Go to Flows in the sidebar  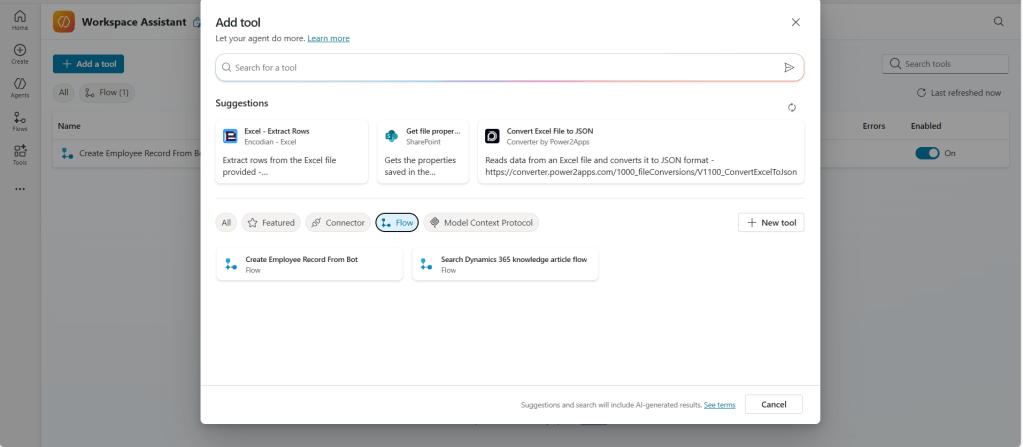pyautogui.click(x=19, y=121)
